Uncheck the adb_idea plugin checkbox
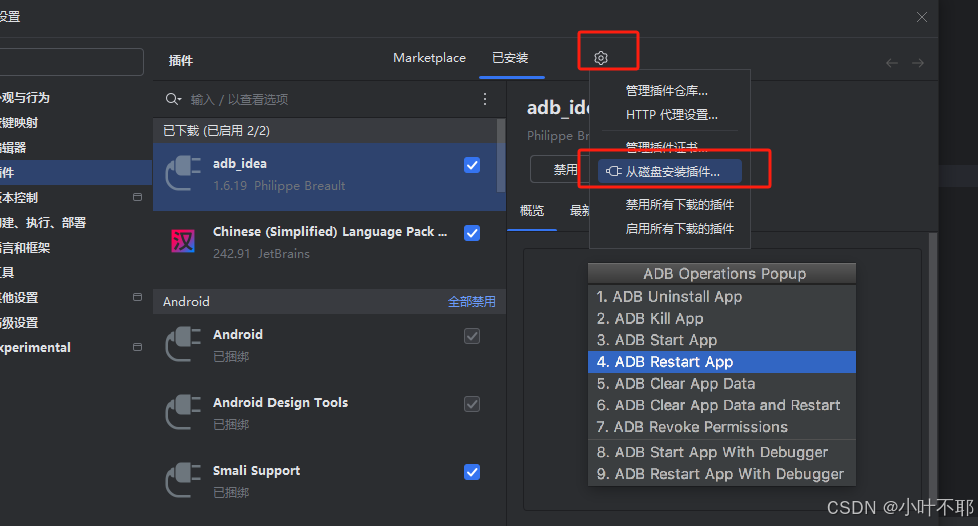The width and height of the screenshot is (978, 526). coord(472,165)
